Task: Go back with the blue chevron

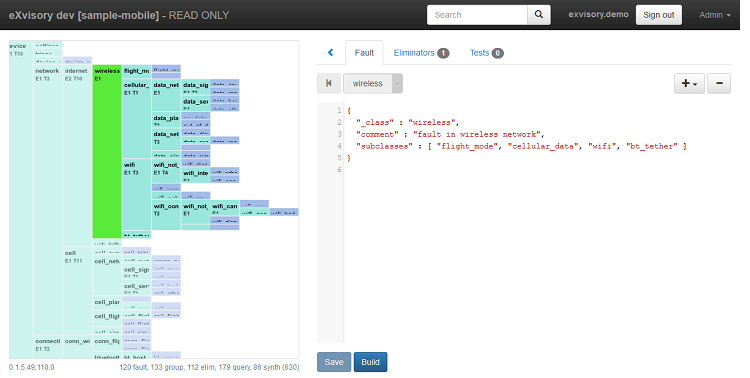Action: (x=330, y=53)
